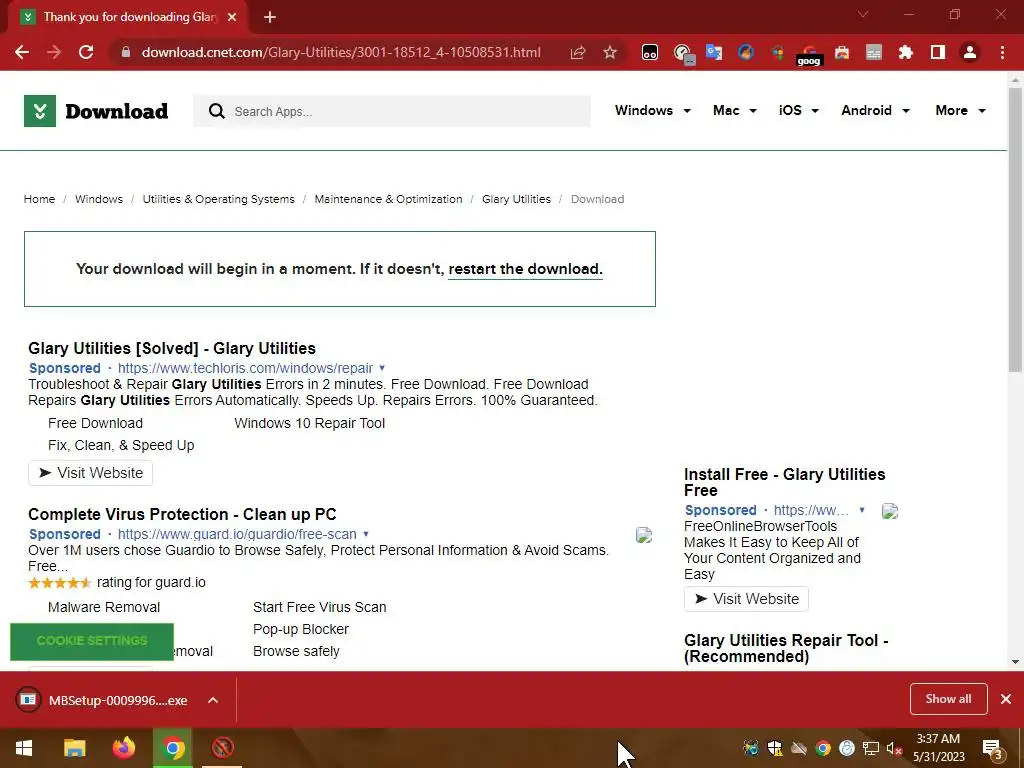Launch Firefox from the taskbar
The image size is (1024, 768).
pyautogui.click(x=123, y=748)
